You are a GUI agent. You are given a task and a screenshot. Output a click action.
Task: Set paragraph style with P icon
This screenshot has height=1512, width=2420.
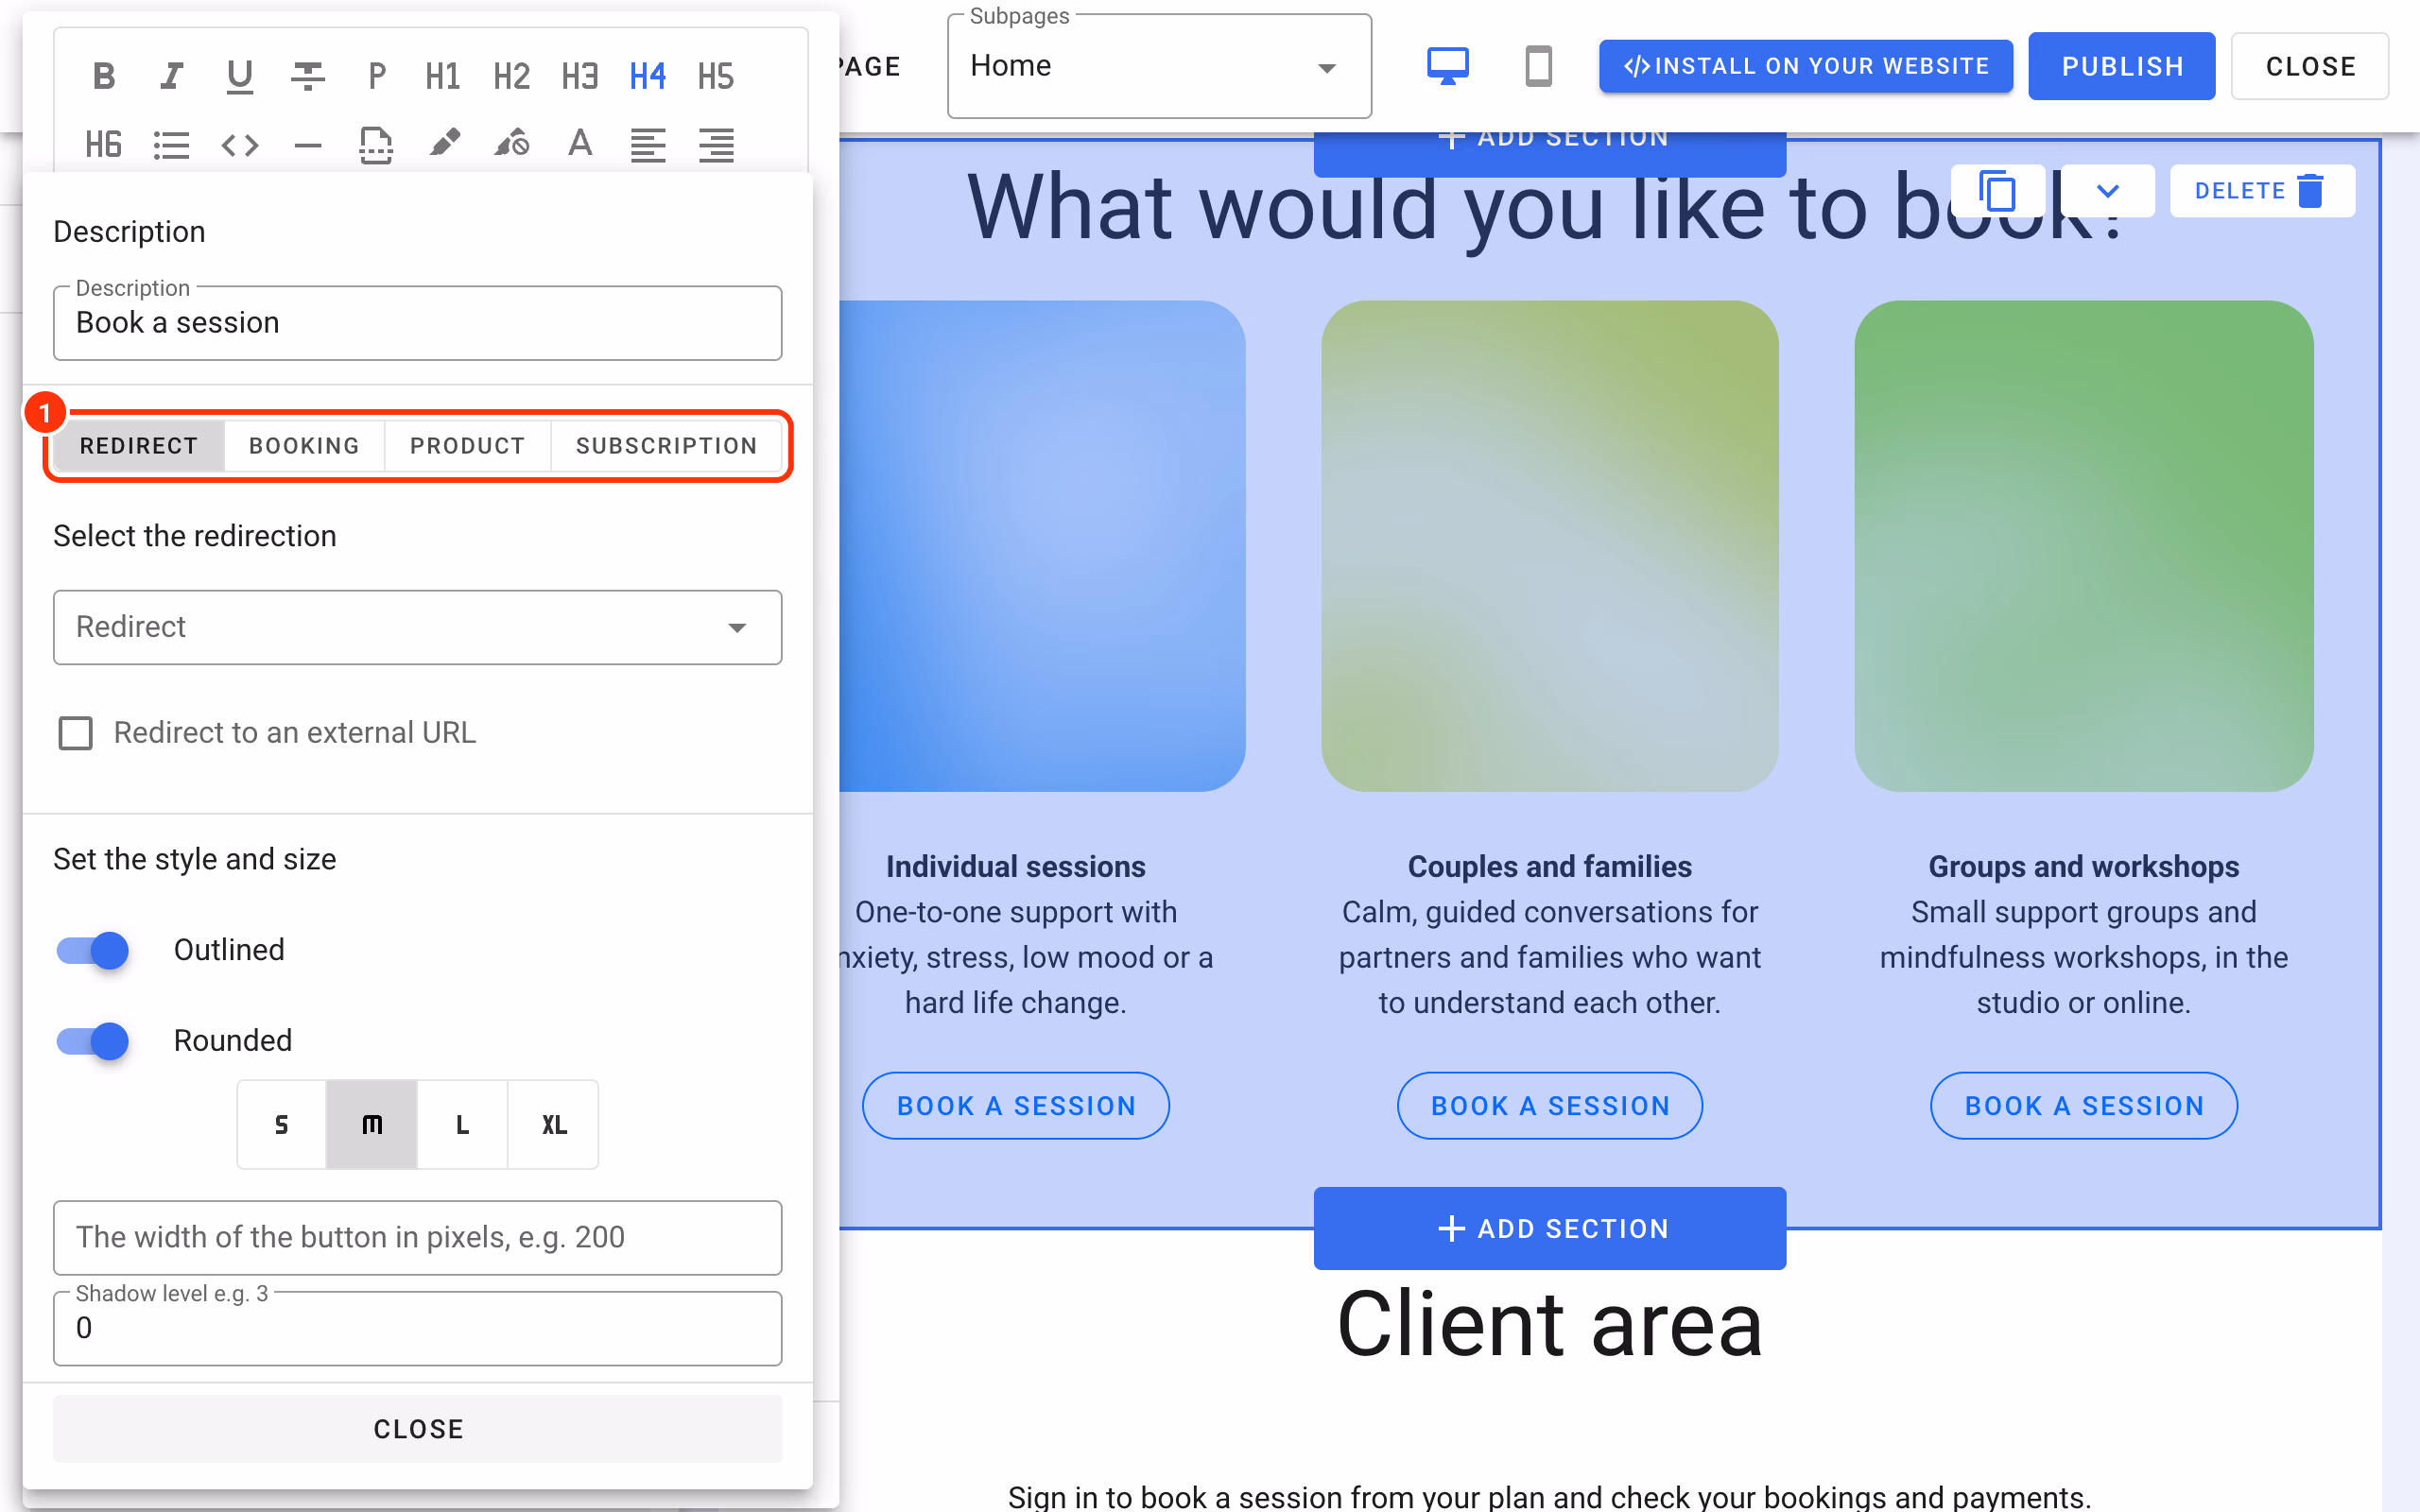(x=376, y=76)
